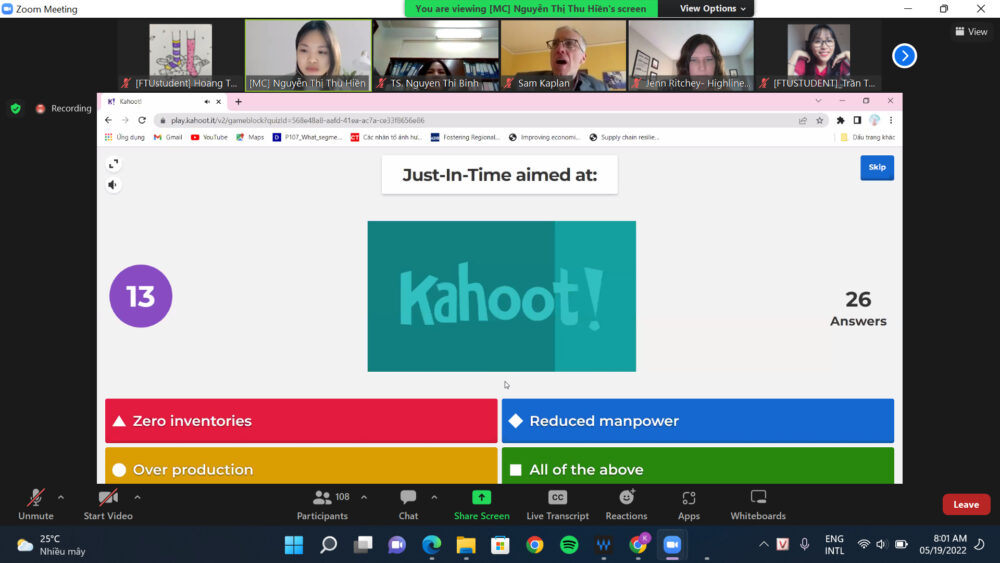This screenshot has width=1000, height=563.
Task: Choose the red answer Zero inventories
Action: point(301,421)
